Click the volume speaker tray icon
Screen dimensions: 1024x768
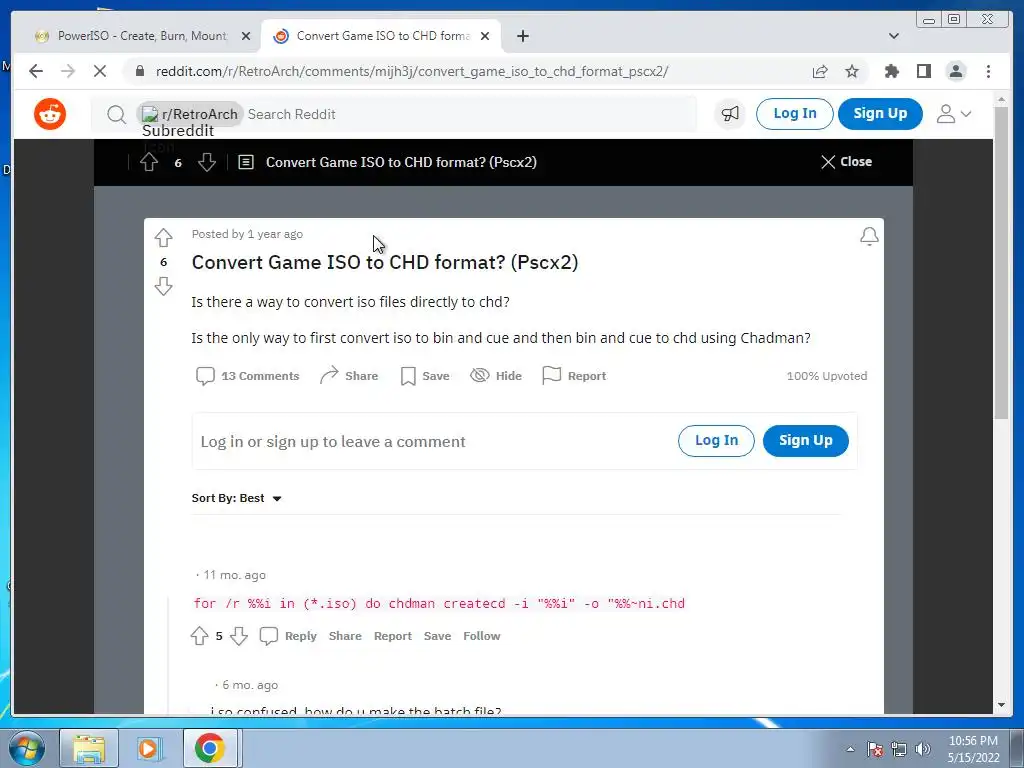tap(923, 749)
